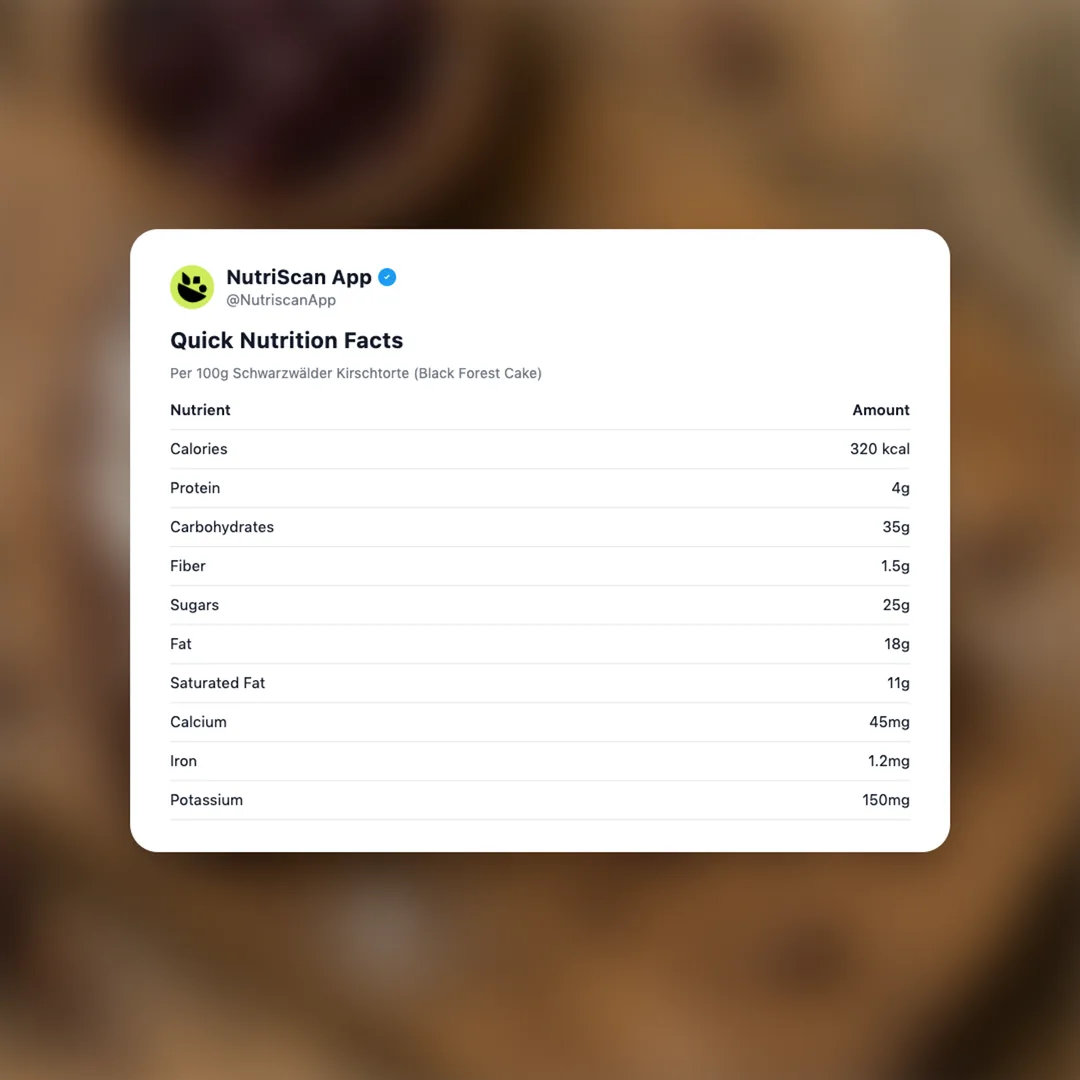Click the Nutrient column header

coord(200,410)
